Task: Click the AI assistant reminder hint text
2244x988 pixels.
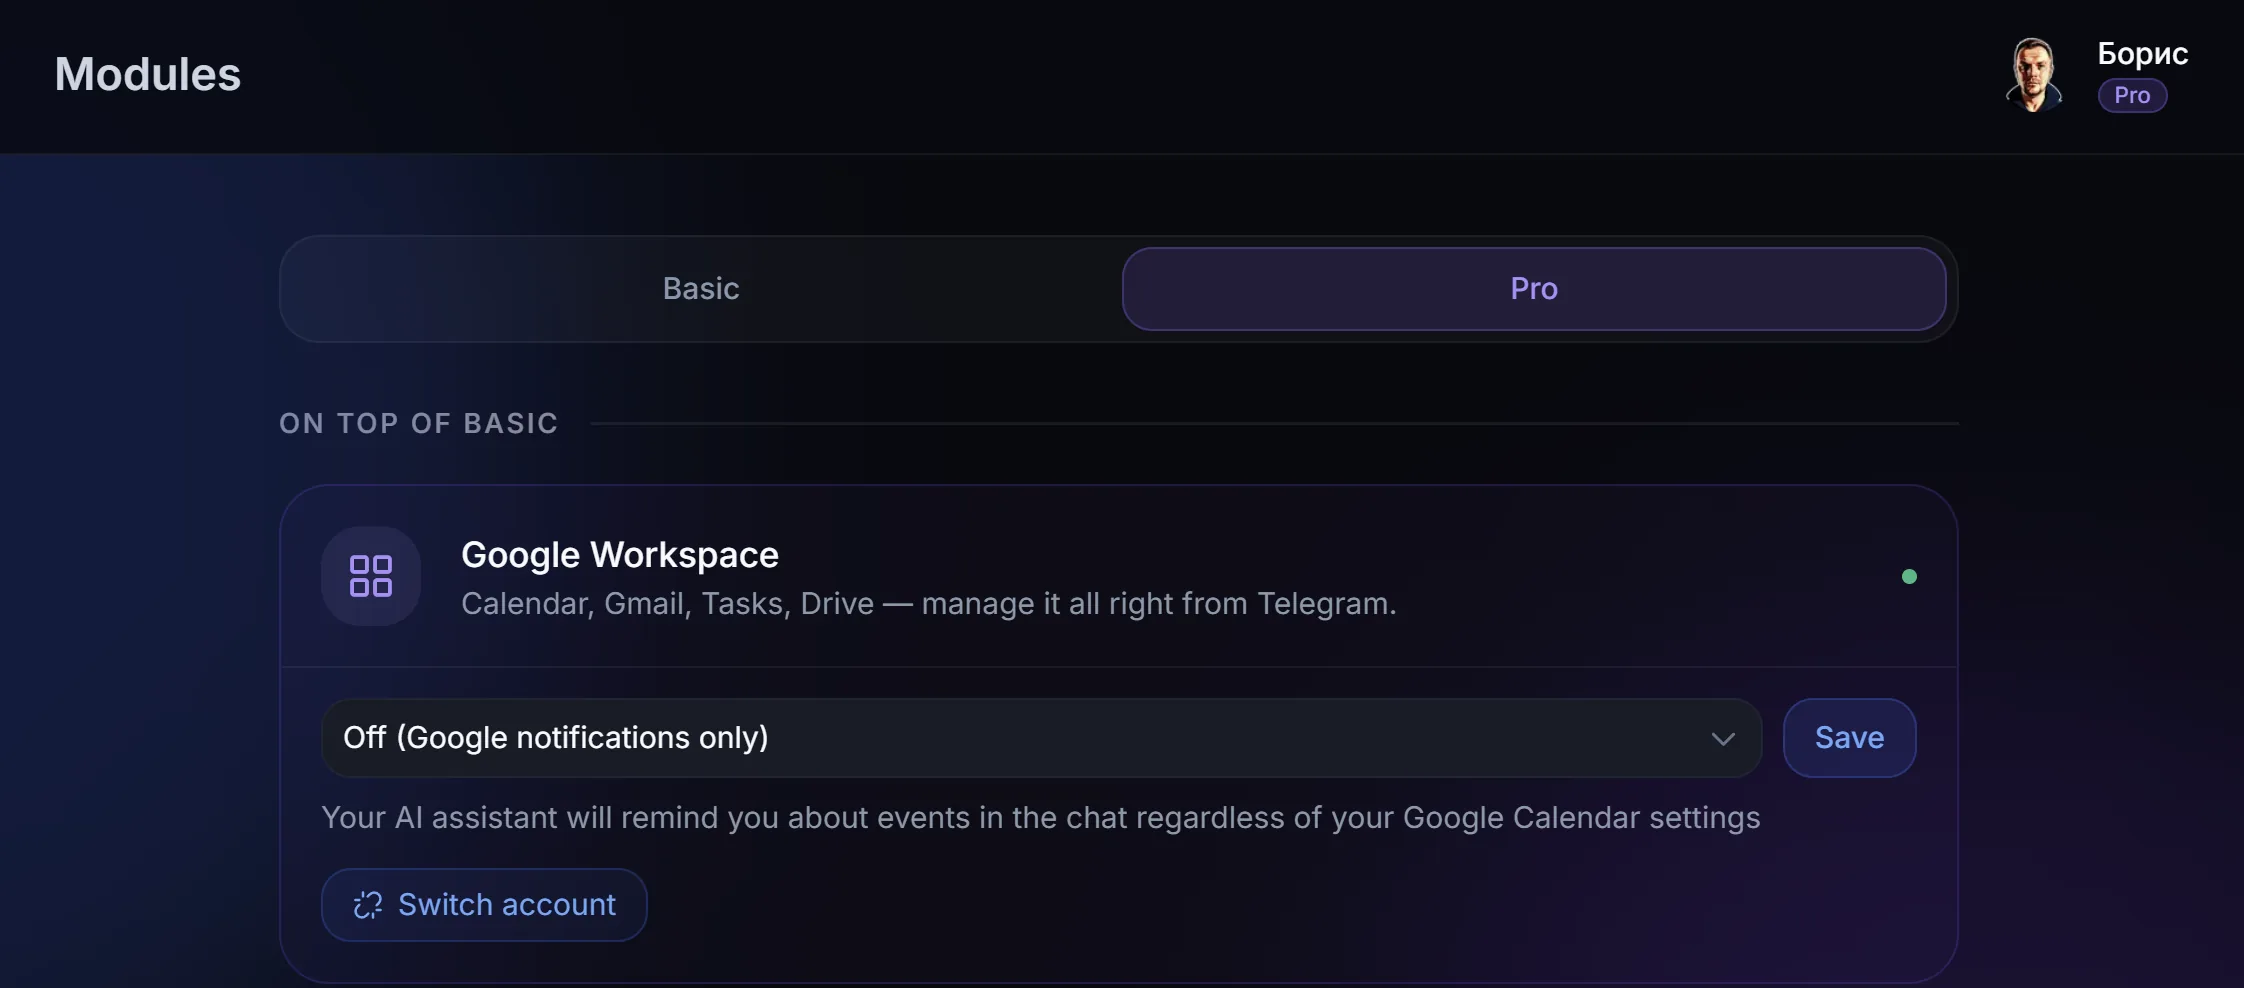Action: [x=1040, y=818]
